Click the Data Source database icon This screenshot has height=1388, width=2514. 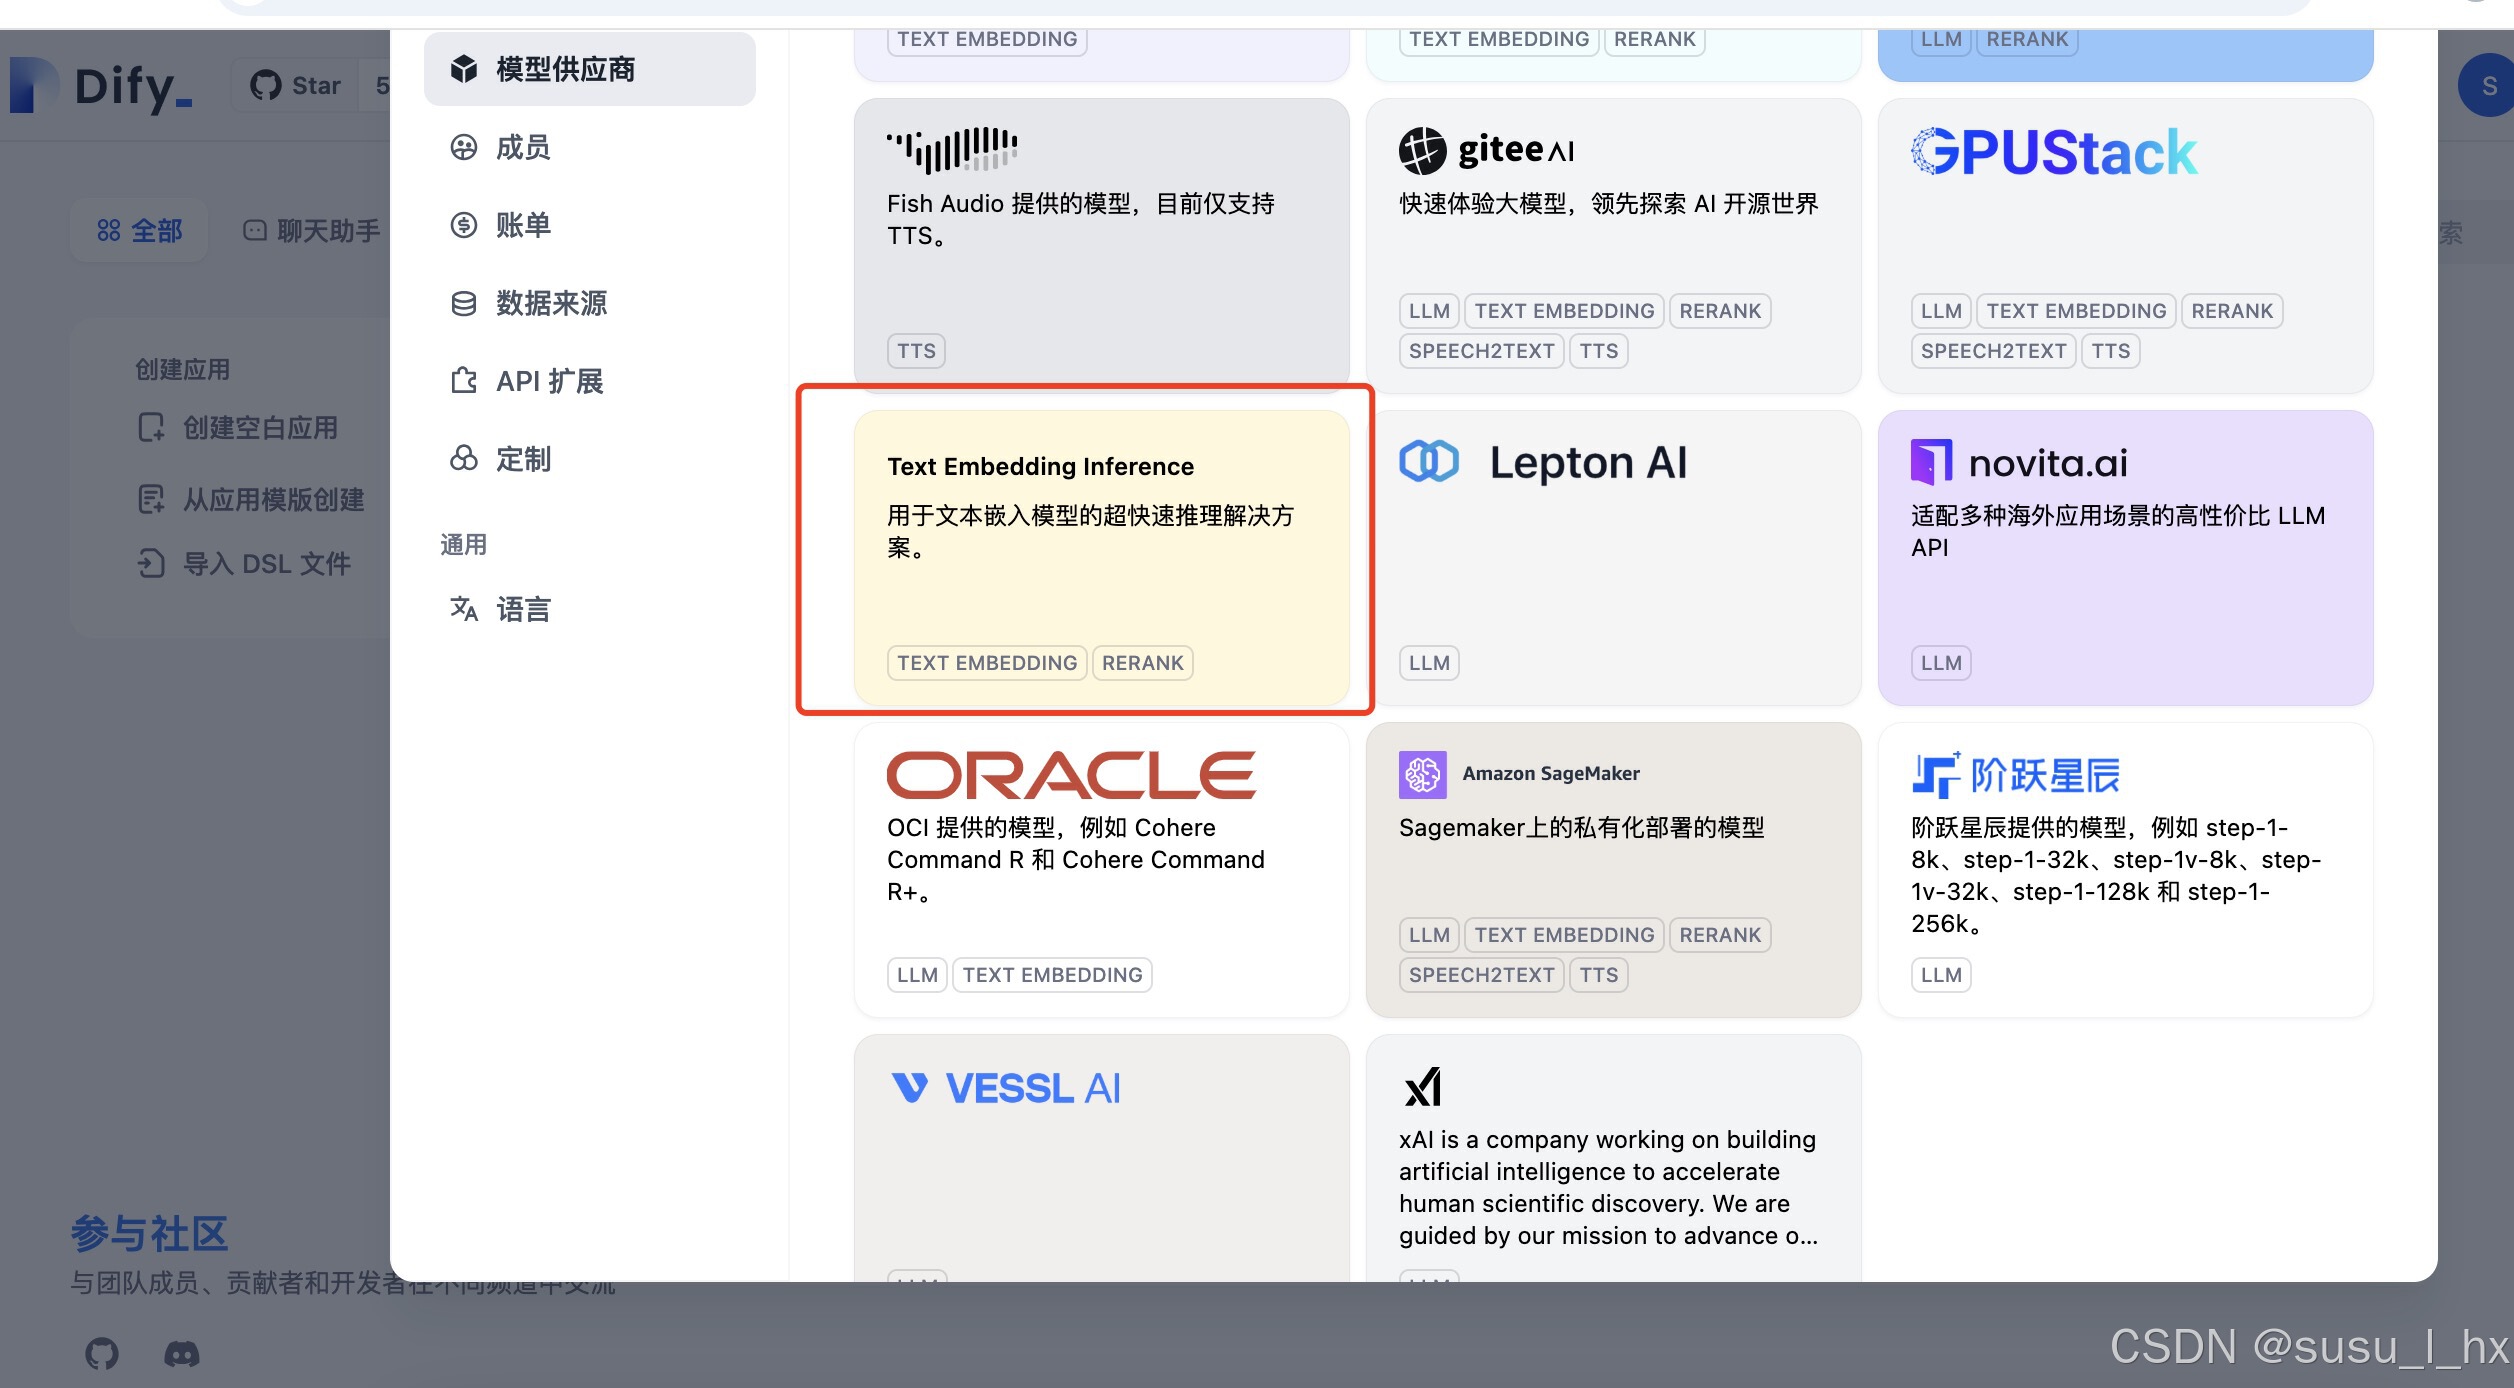(x=463, y=303)
